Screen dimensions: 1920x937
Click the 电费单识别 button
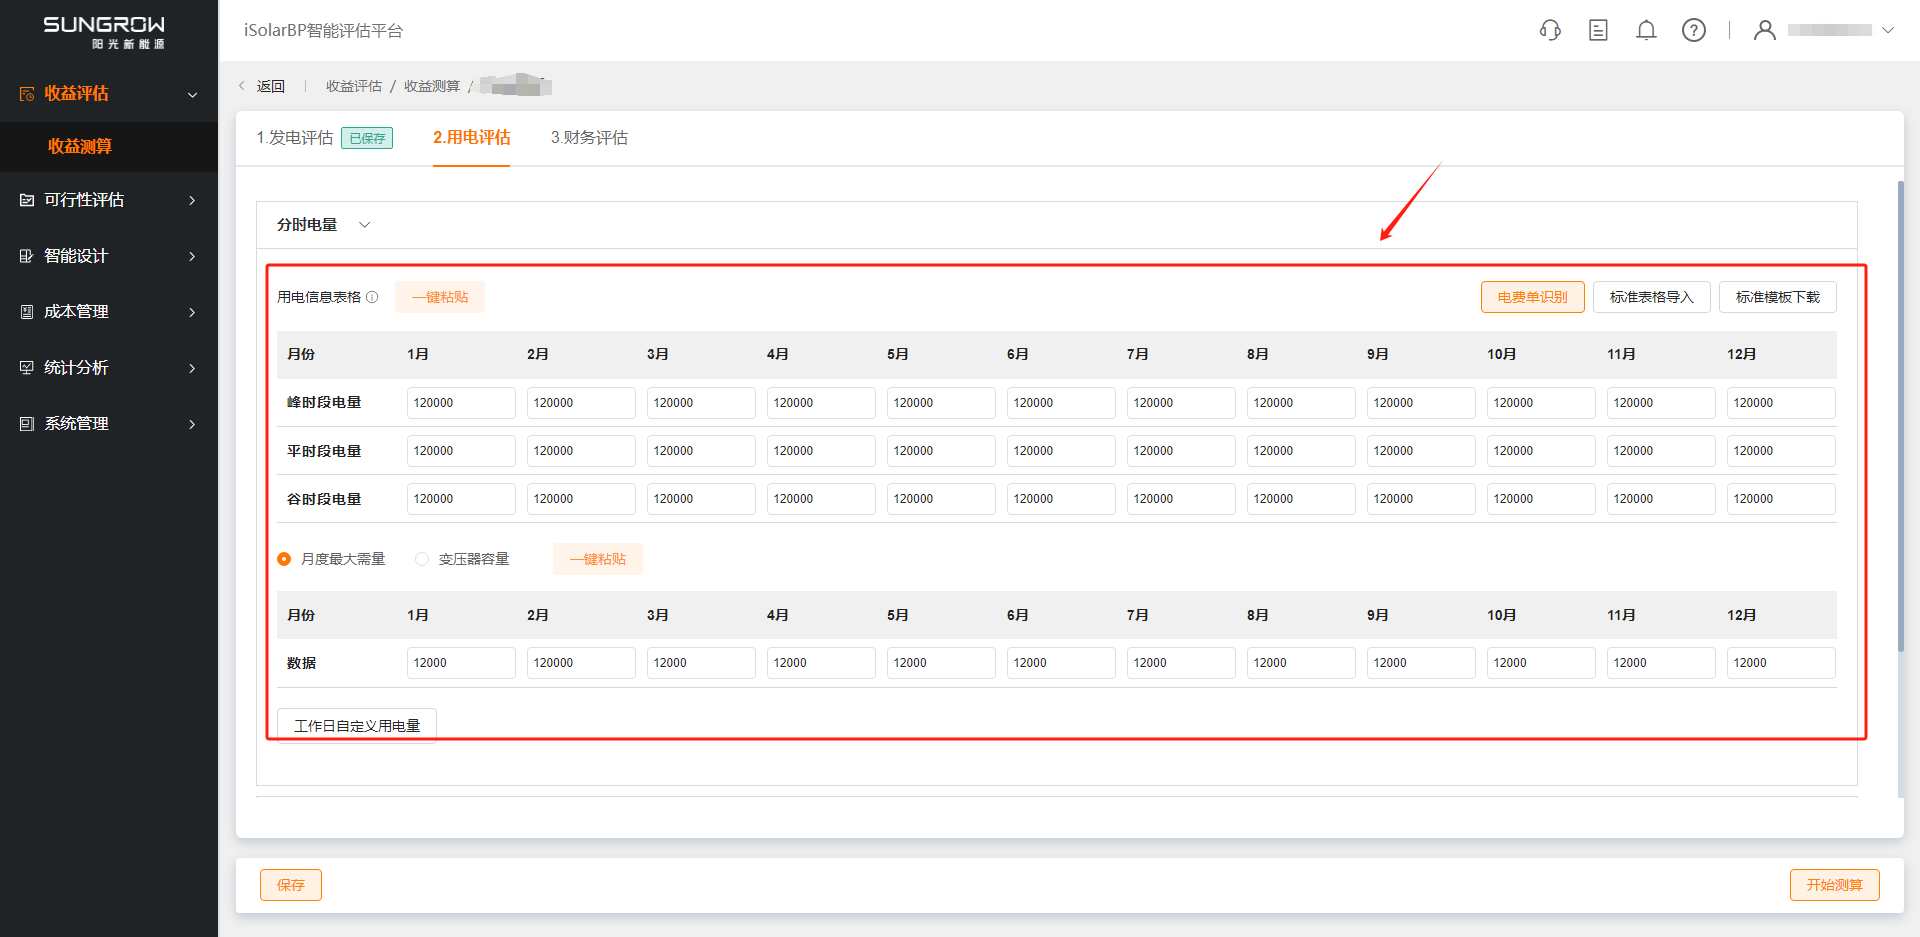click(1532, 297)
